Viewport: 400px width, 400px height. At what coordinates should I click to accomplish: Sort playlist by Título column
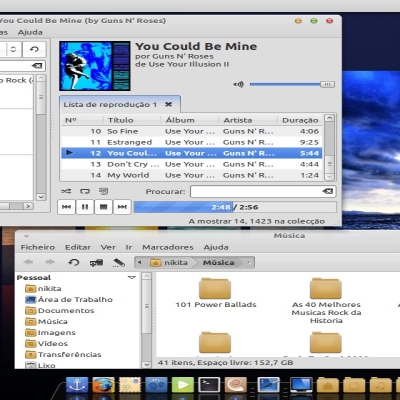[133, 120]
